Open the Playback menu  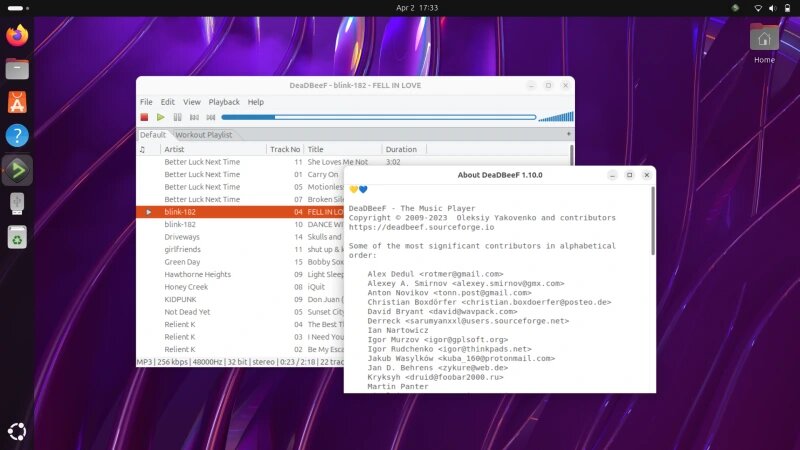(224, 102)
